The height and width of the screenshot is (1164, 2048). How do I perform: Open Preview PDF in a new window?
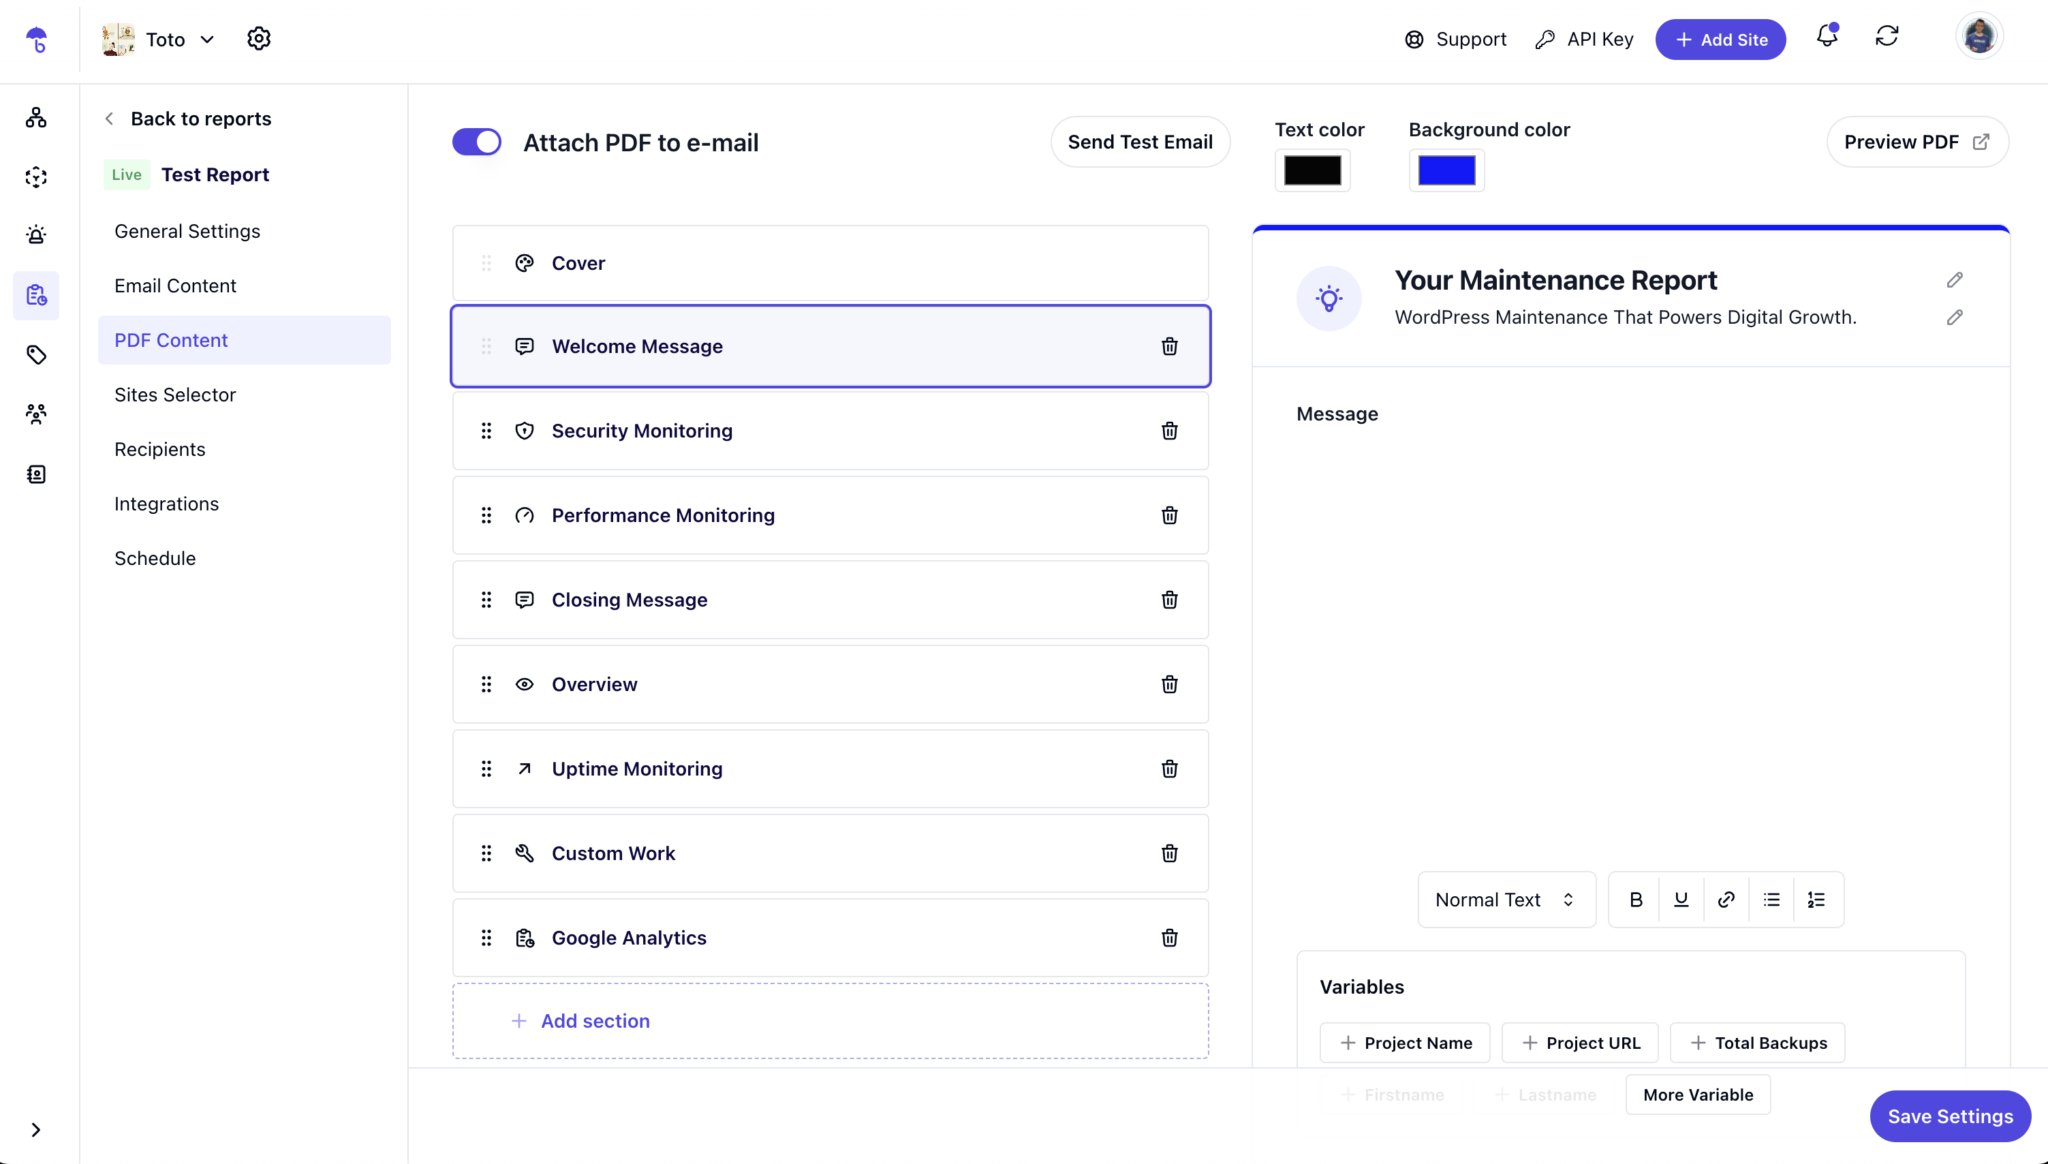coord(1915,141)
